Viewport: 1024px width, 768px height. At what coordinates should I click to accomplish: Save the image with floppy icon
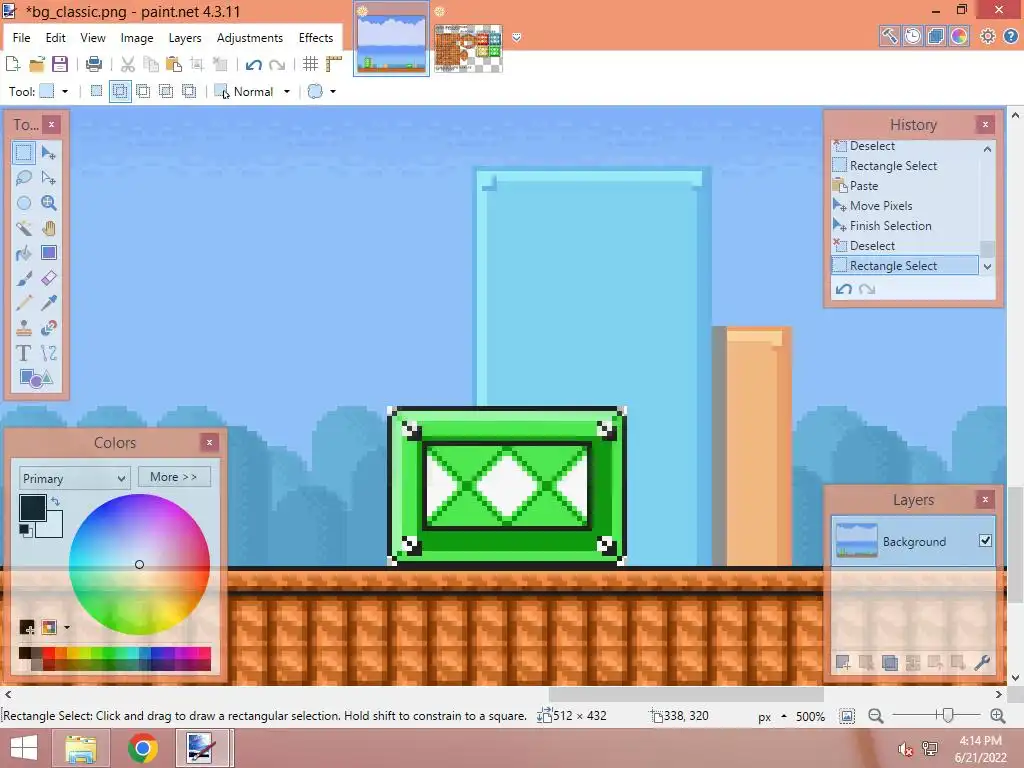[60, 64]
